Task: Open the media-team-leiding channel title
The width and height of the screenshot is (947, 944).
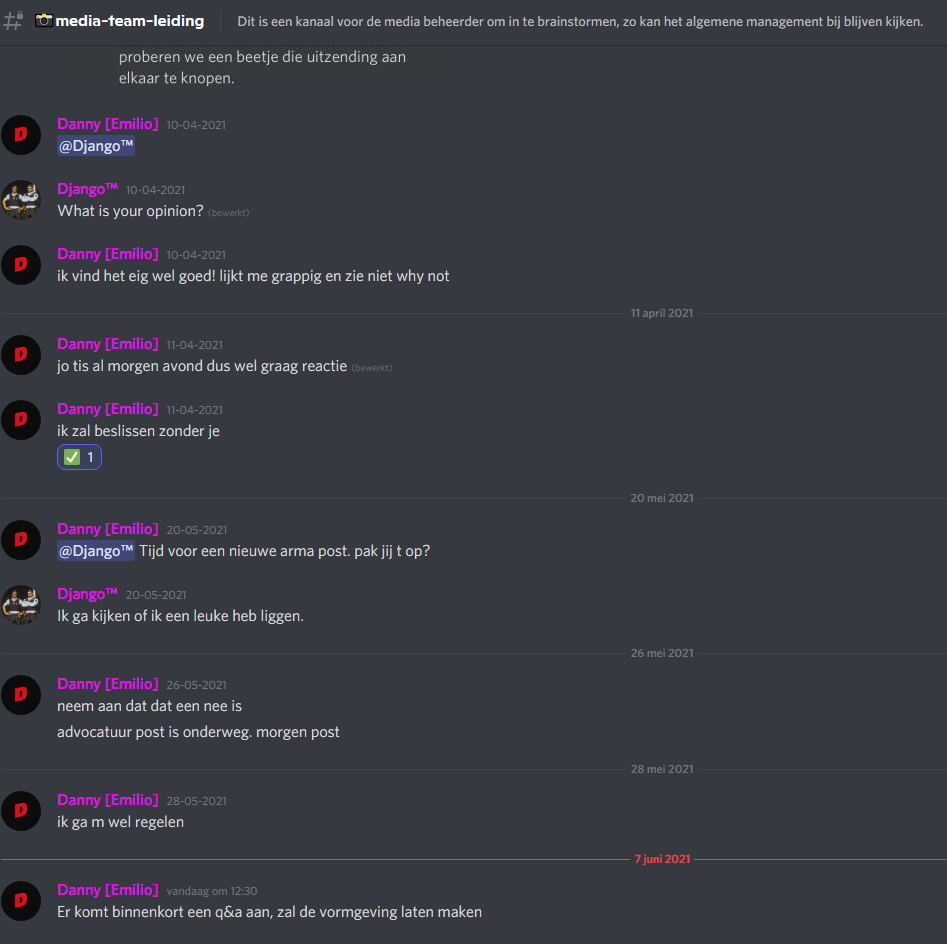Action: pyautogui.click(x=130, y=21)
